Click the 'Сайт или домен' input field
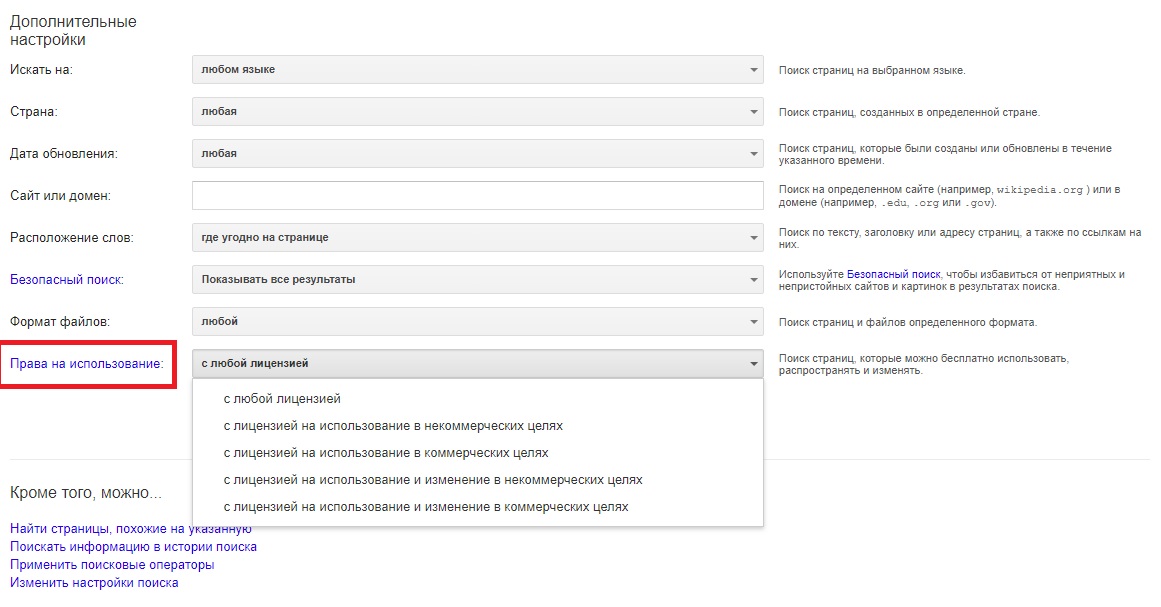The height and width of the screenshot is (607, 1161). click(477, 196)
